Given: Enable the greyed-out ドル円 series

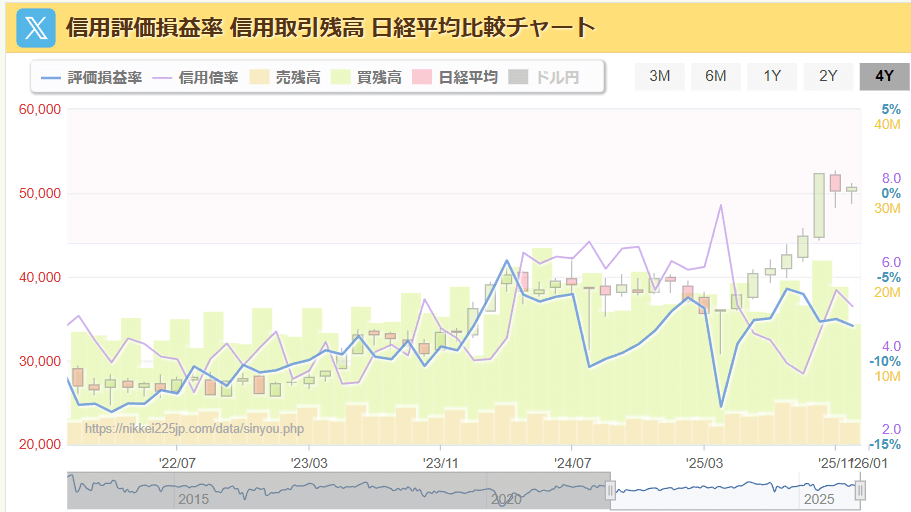Looking at the screenshot, I should pyautogui.click(x=545, y=77).
